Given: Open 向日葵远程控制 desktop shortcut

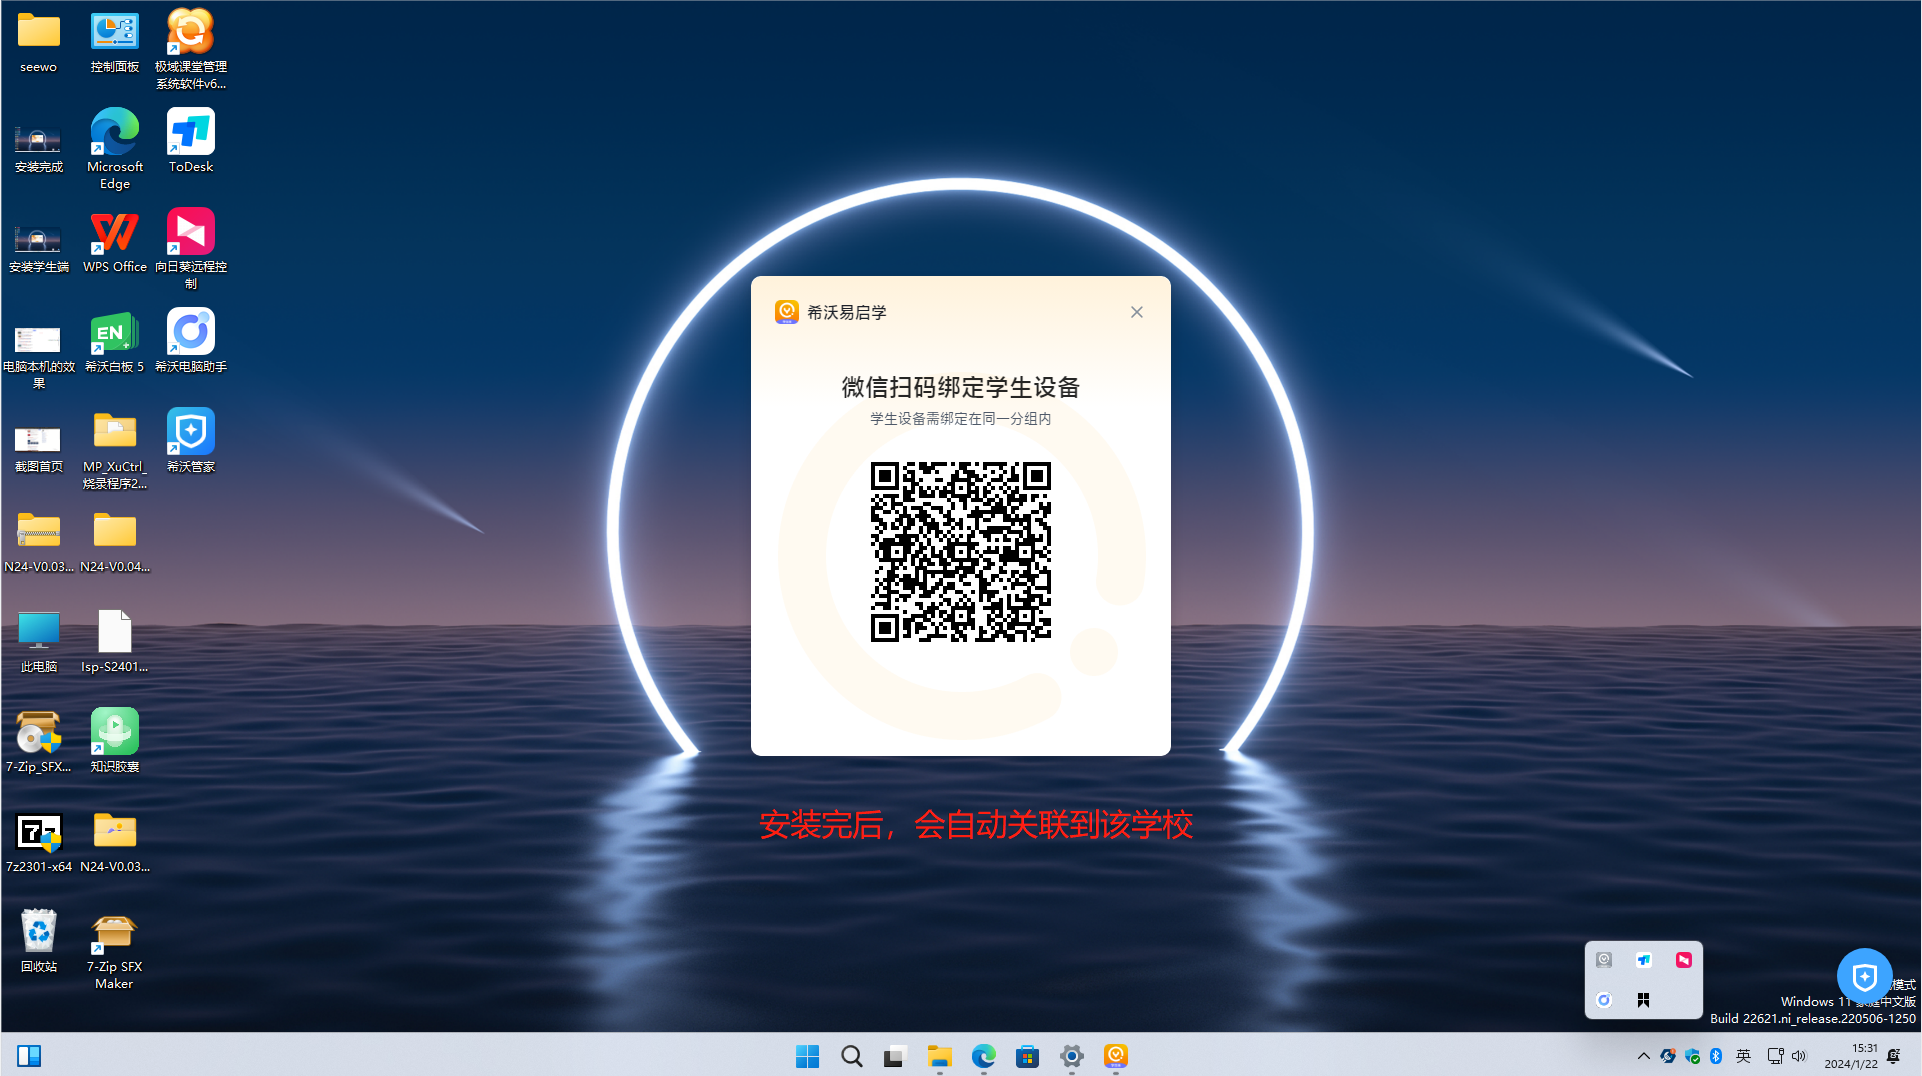Looking at the screenshot, I should click(190, 249).
